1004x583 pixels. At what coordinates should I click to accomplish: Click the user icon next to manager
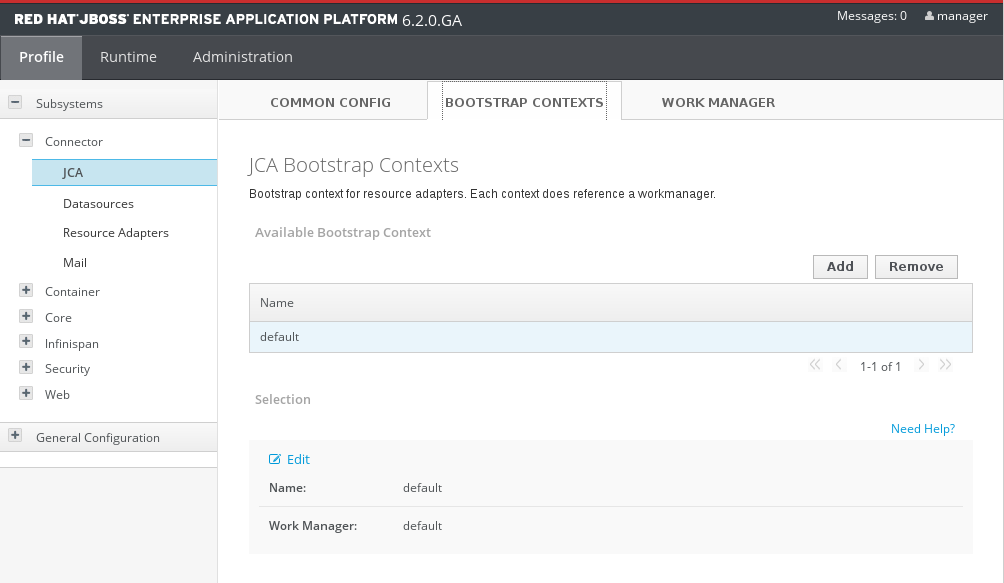coord(929,16)
